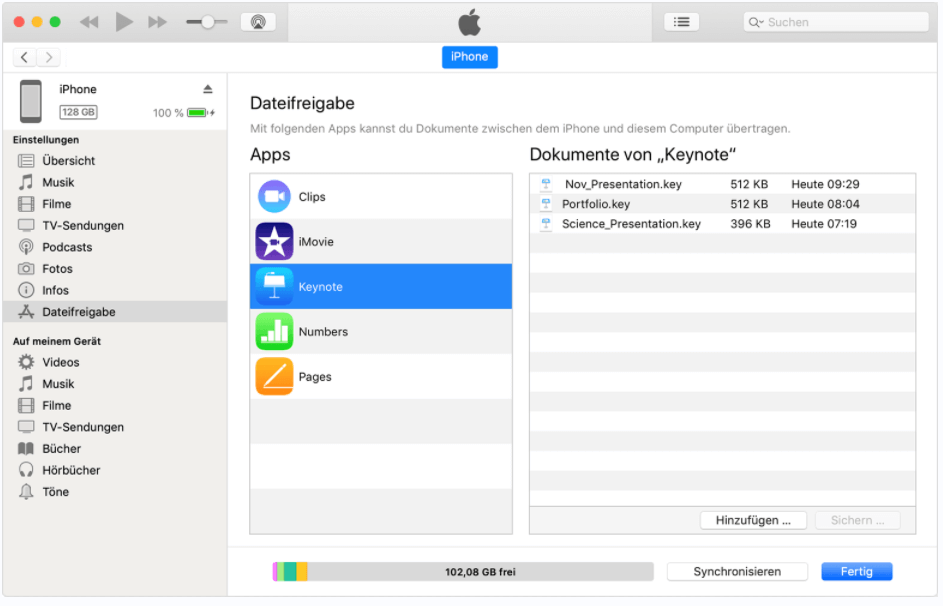Open Hörbücher under Auf meinem Gerät
This screenshot has width=943, height=606.
pos(70,470)
